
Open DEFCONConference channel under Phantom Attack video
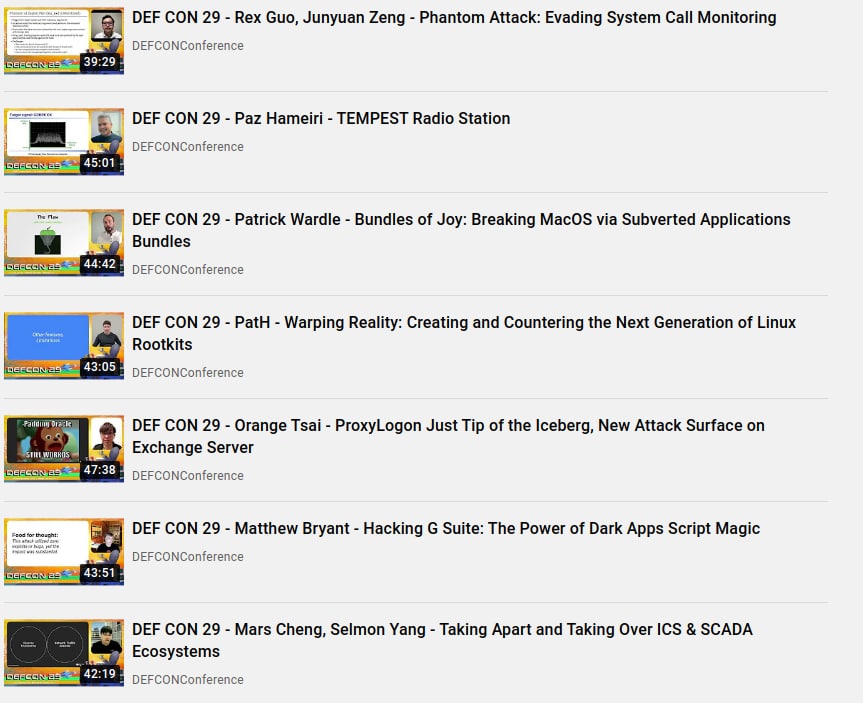188,46
